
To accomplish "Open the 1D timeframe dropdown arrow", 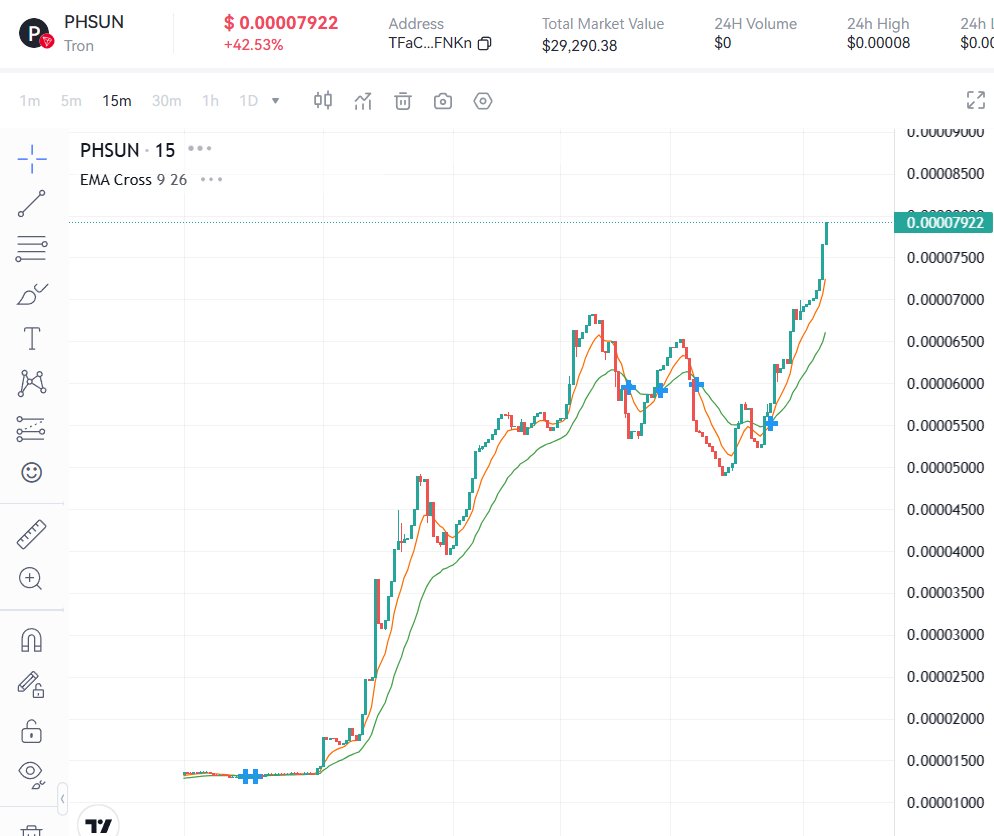I will click(x=274, y=101).
